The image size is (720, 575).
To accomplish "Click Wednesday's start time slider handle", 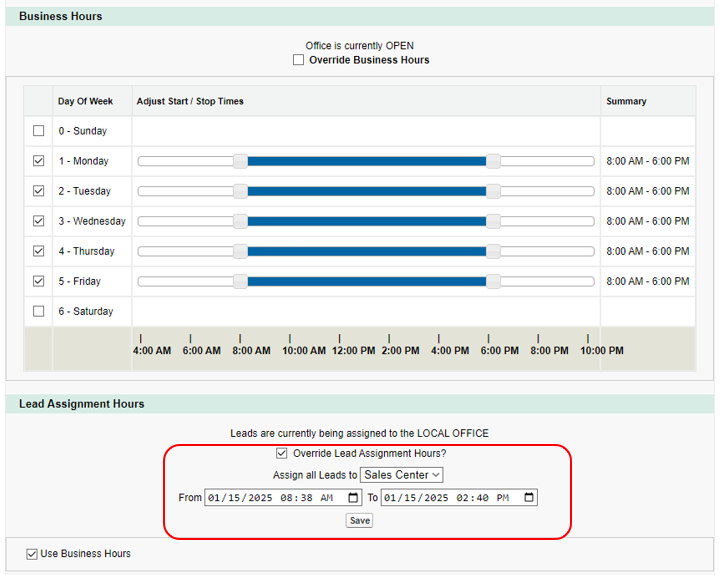I will [240, 221].
